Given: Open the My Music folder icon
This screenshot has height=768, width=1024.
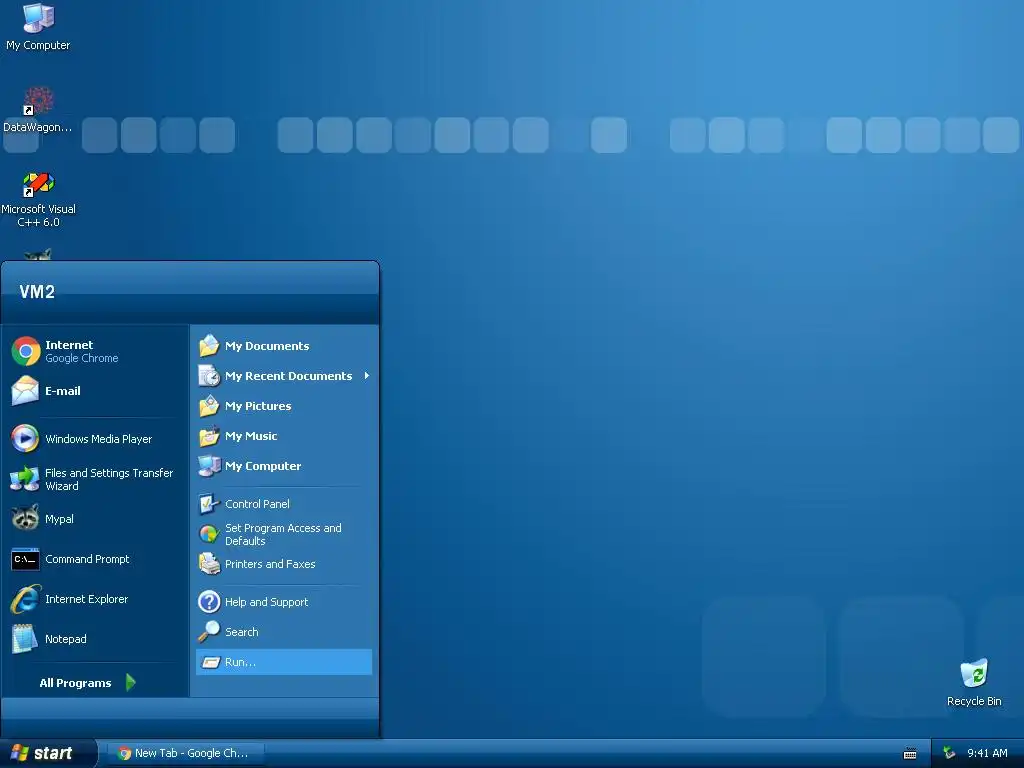Looking at the screenshot, I should [209, 436].
